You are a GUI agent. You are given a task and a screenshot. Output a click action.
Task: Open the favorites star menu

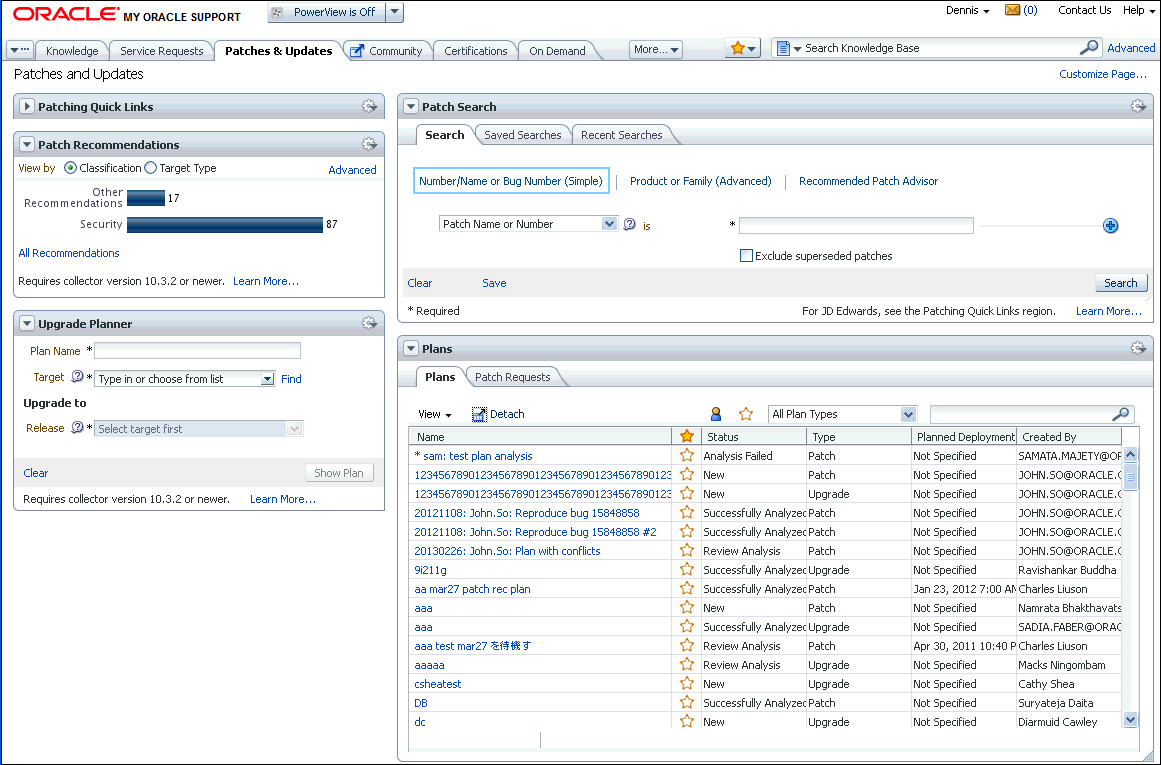tap(743, 48)
